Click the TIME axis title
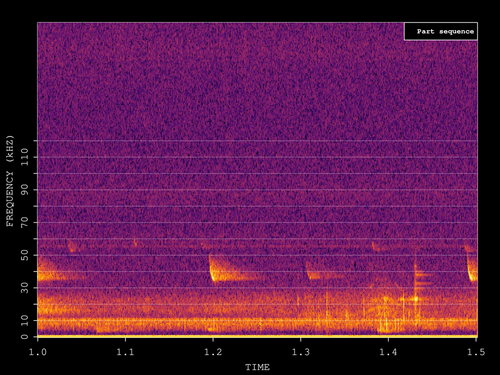500x375 pixels. (257, 367)
